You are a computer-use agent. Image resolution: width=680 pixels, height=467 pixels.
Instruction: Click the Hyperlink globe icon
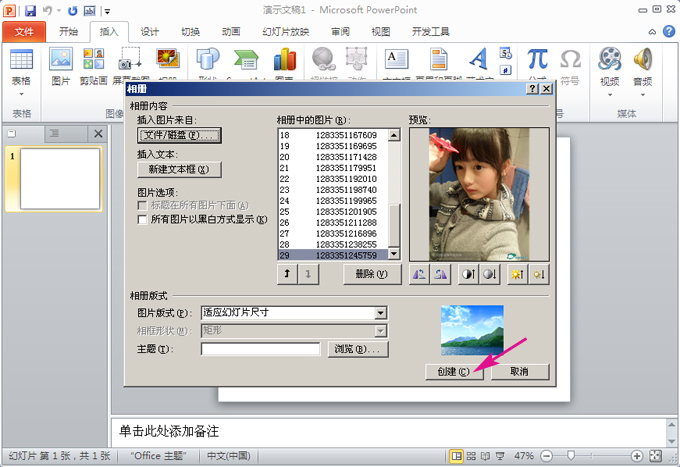click(324, 59)
